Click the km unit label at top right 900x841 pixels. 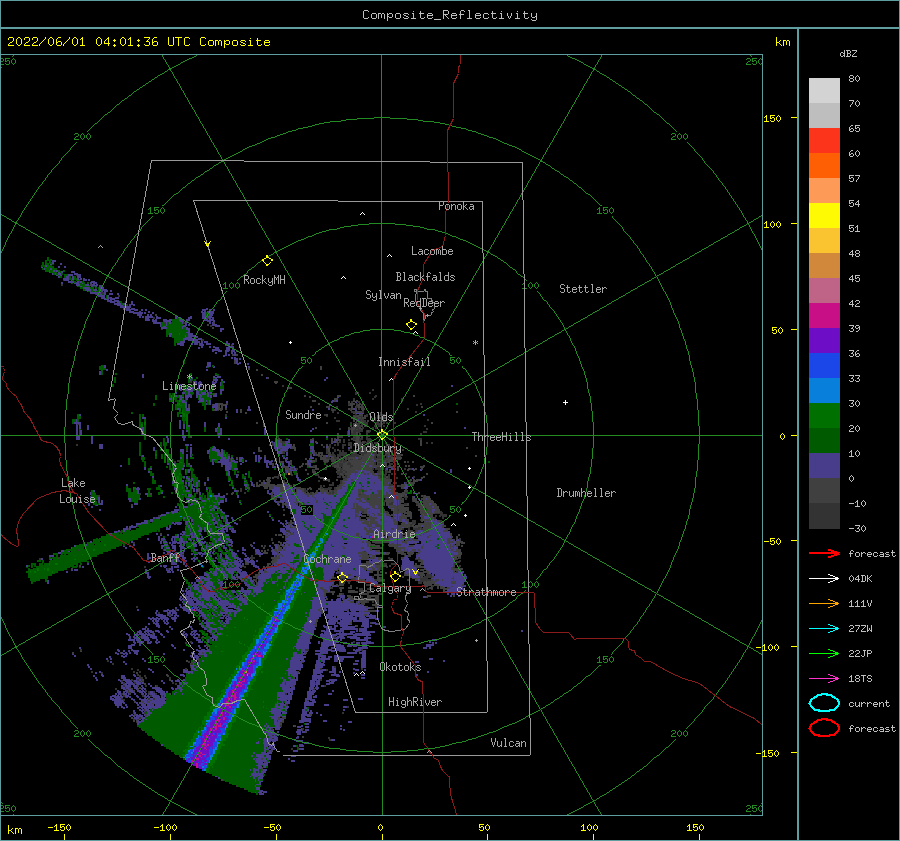(782, 42)
